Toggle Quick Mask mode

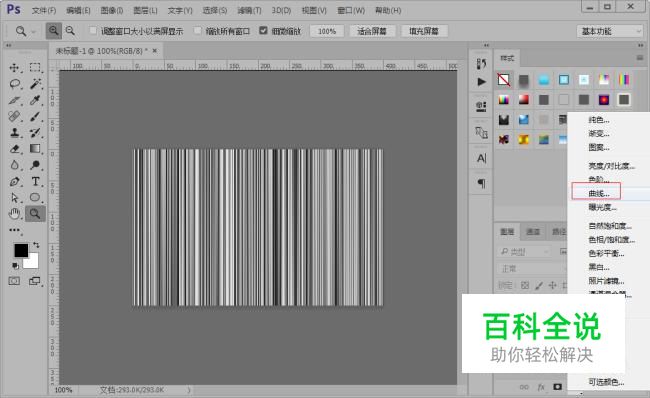coord(14,281)
